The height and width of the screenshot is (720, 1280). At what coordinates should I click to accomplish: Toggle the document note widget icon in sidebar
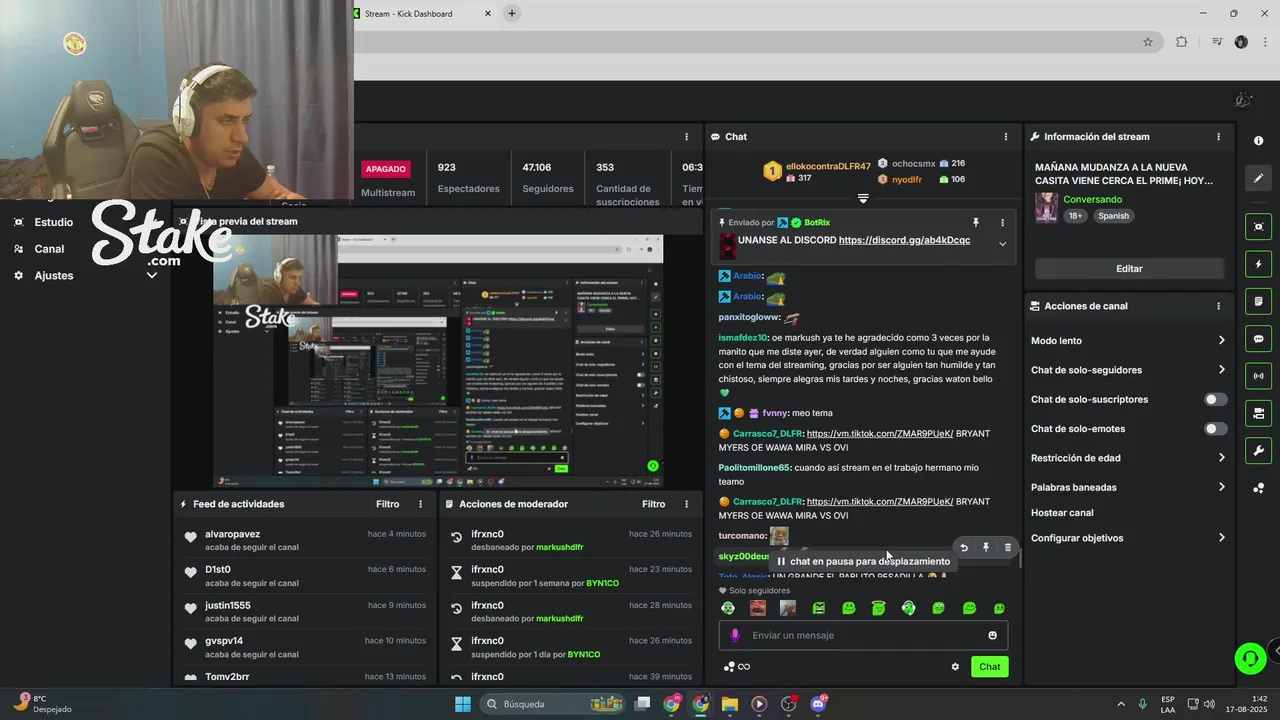pos(1258,301)
